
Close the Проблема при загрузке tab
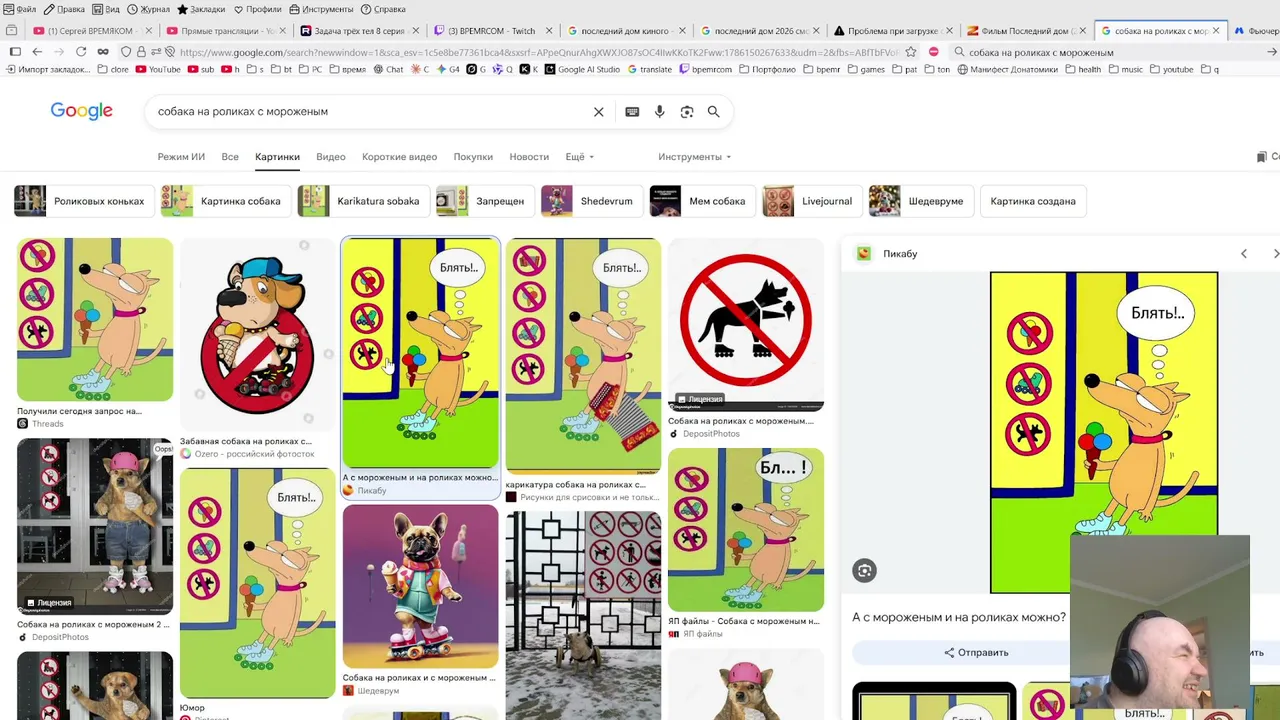947,31
